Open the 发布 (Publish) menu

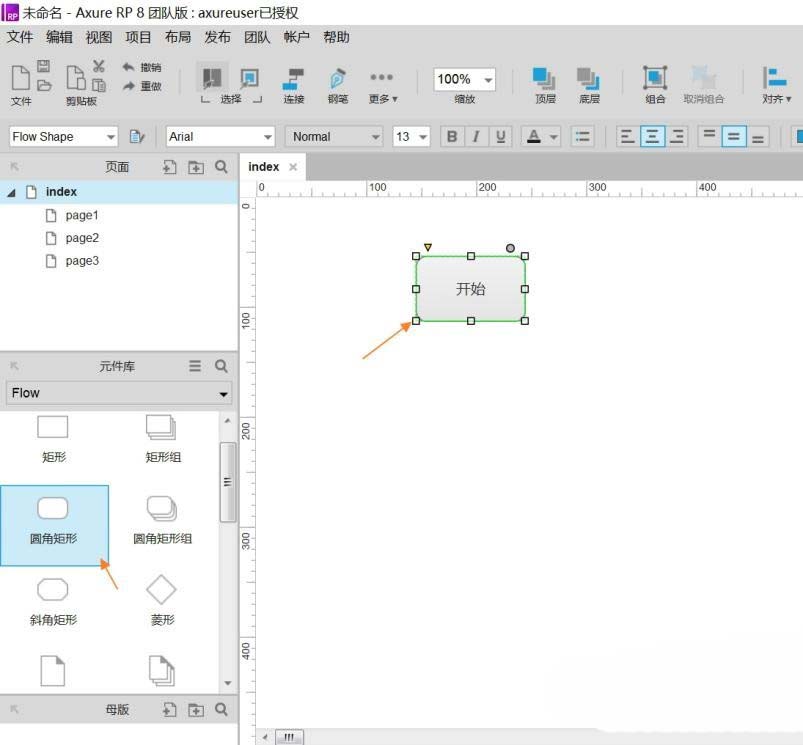(217, 37)
